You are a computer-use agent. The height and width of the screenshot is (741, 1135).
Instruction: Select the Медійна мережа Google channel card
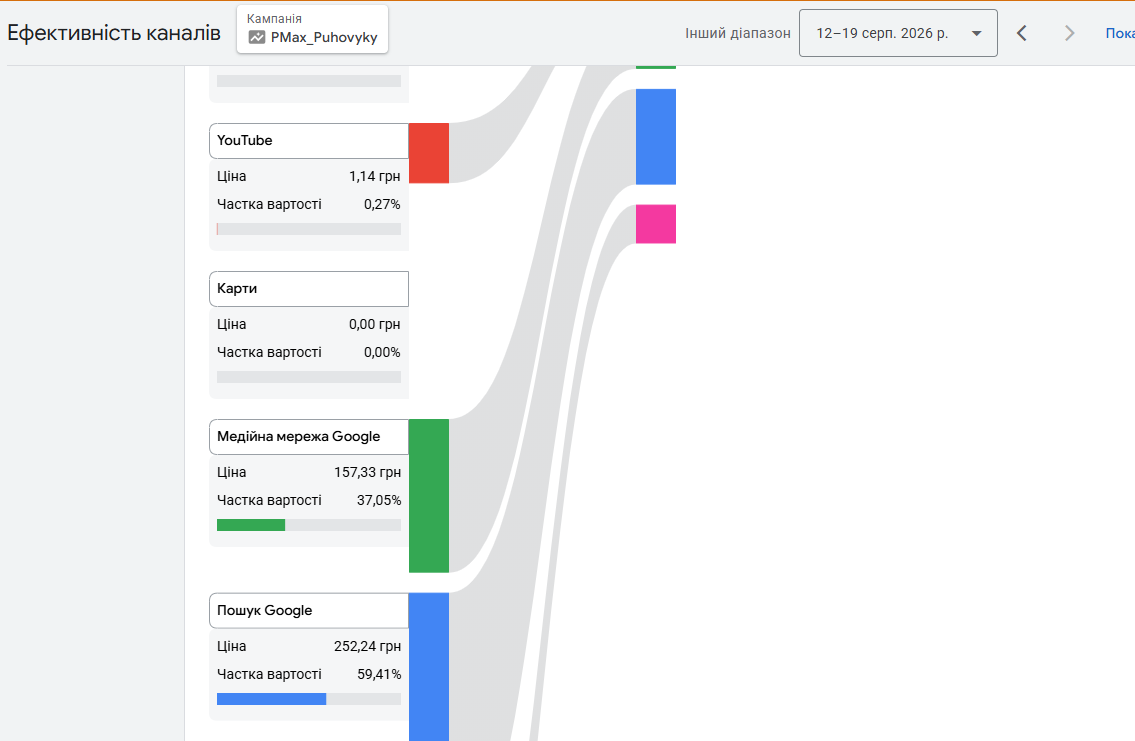[x=309, y=437]
